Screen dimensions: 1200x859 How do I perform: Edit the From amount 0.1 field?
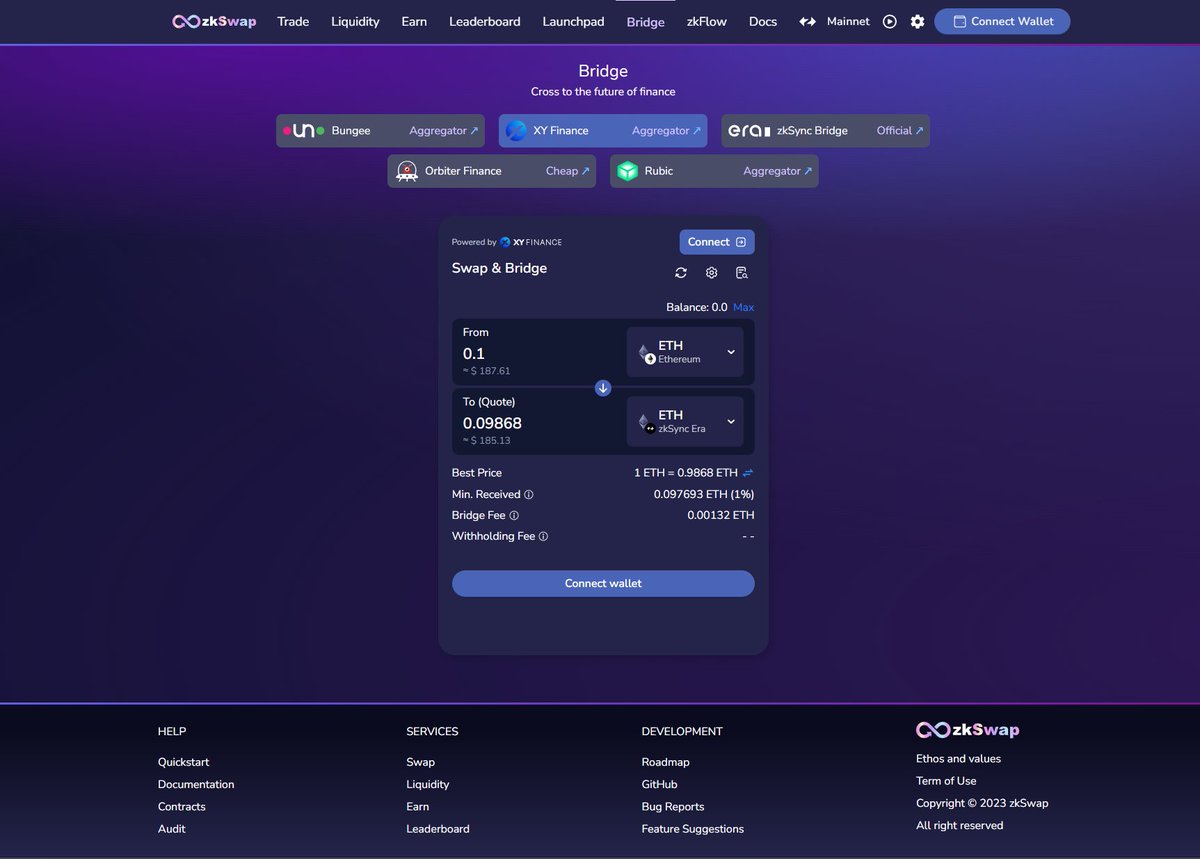[474, 354]
